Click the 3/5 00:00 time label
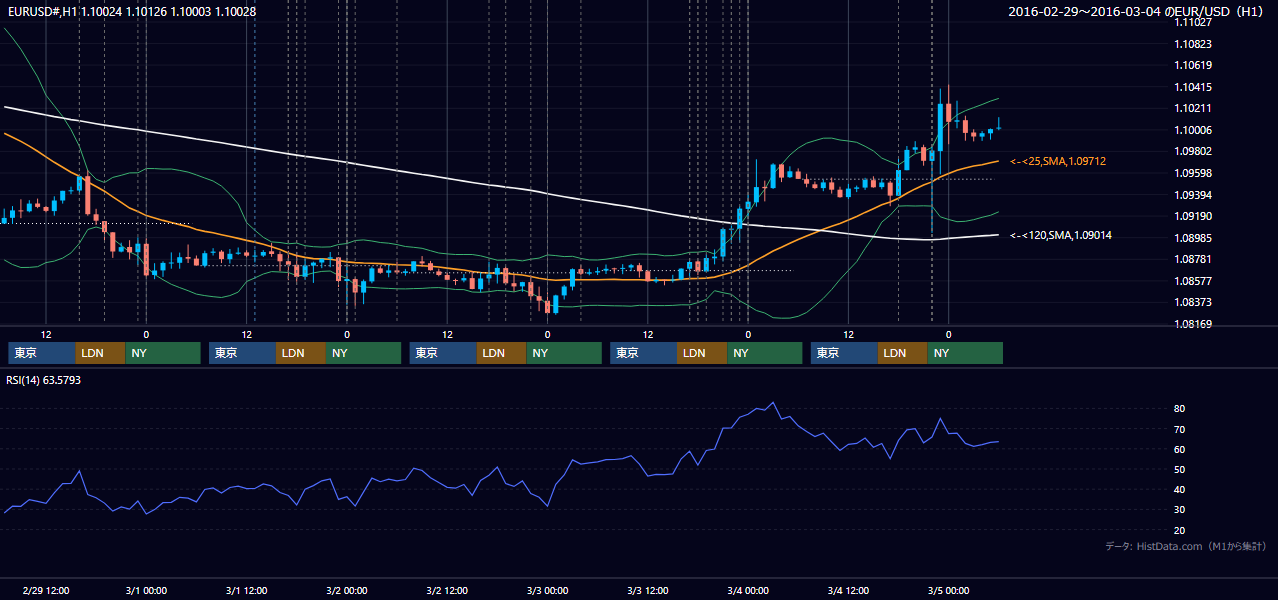Viewport: 1278px width, 600px height. (948, 591)
